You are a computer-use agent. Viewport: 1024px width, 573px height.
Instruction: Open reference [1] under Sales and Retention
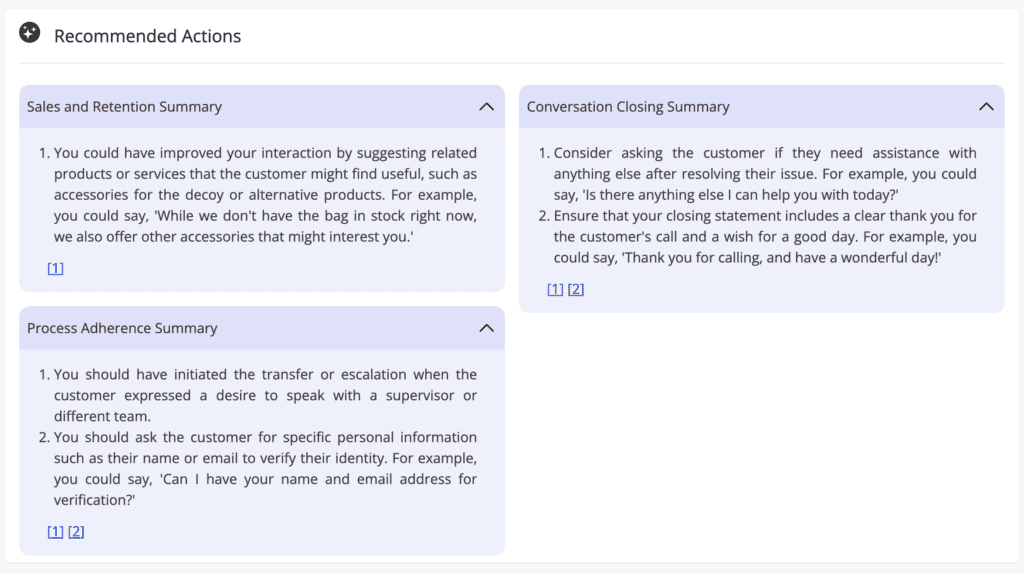click(x=56, y=268)
